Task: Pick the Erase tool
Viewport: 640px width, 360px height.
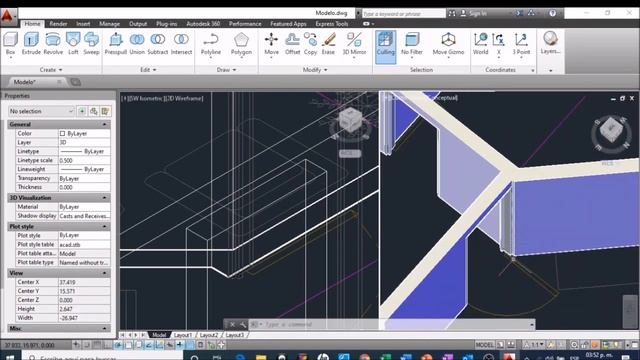Action: (328, 44)
